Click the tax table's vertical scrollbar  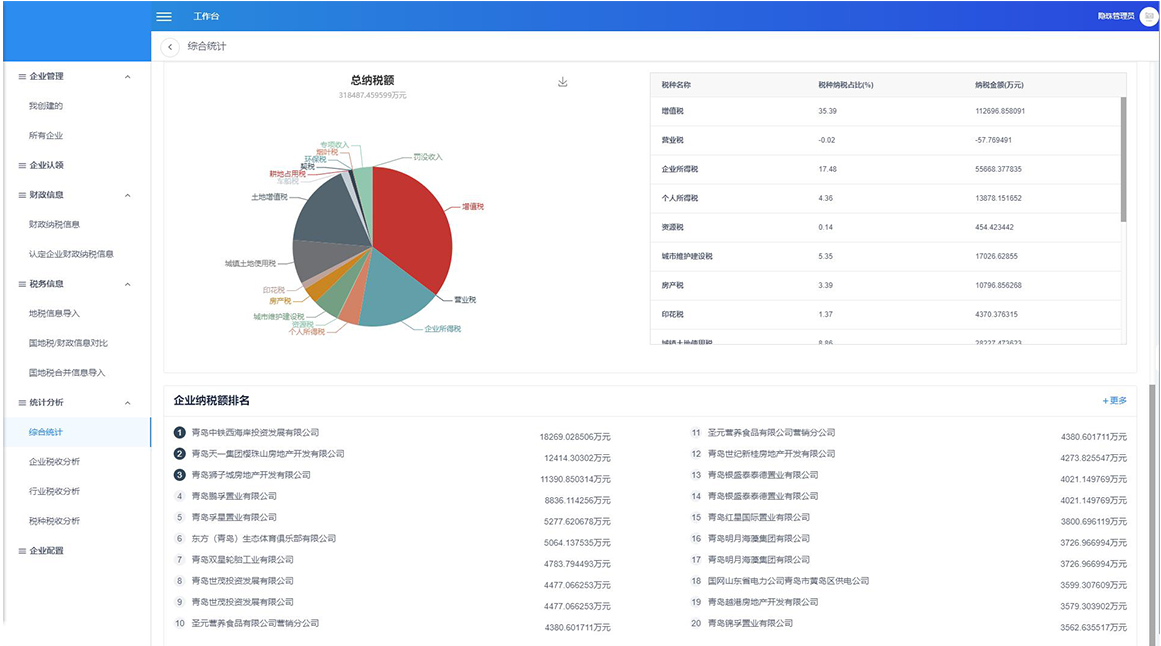1123,160
